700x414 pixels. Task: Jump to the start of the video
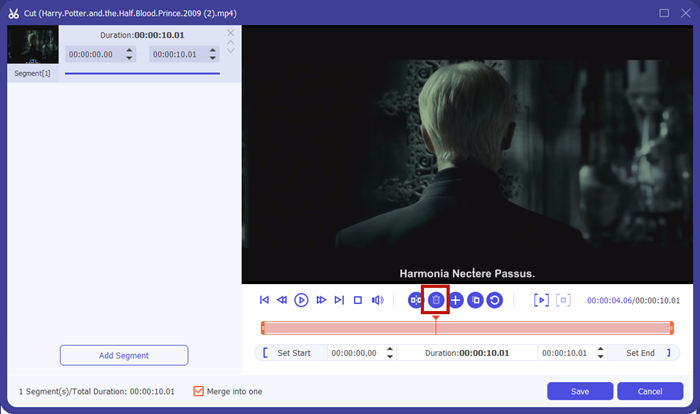pos(264,300)
